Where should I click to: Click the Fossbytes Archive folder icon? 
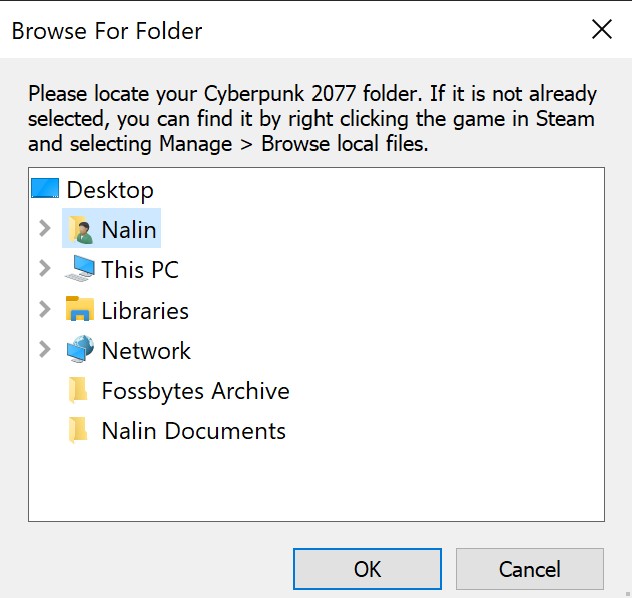coord(79,391)
